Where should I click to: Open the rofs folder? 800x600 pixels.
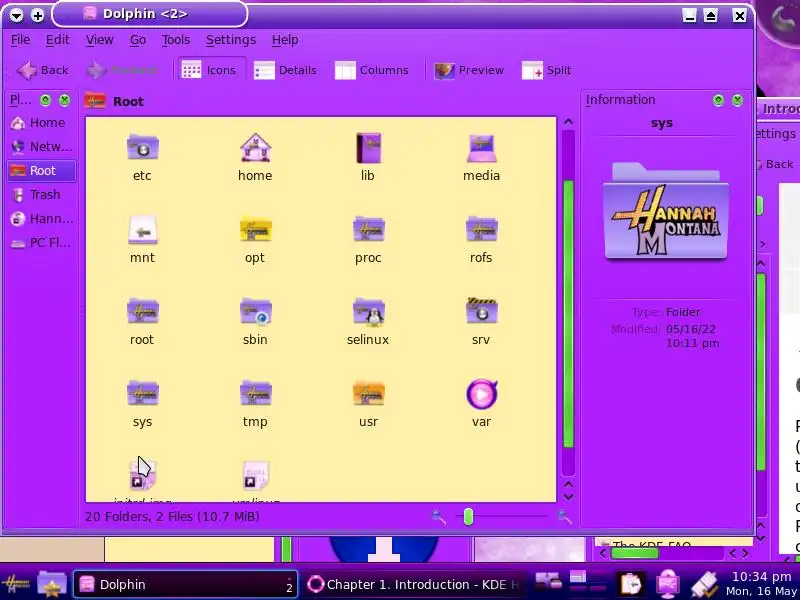point(481,230)
